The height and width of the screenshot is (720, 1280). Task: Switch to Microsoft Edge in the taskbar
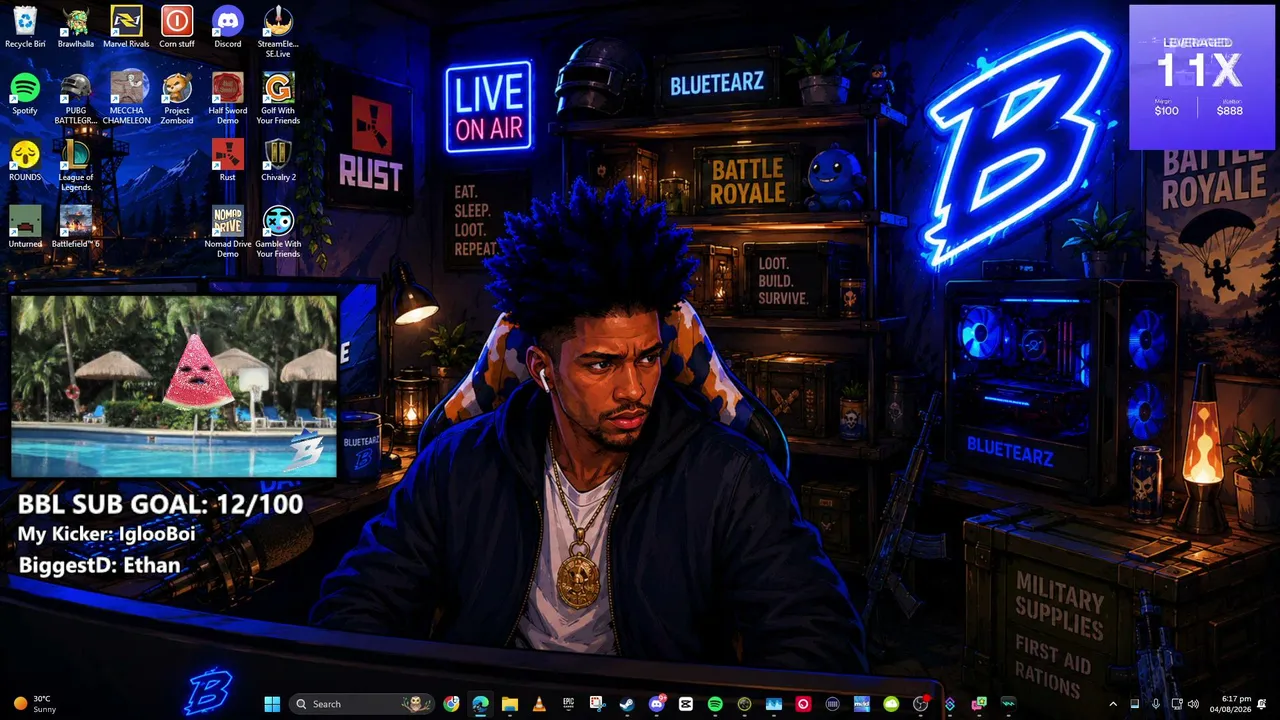coord(481,704)
